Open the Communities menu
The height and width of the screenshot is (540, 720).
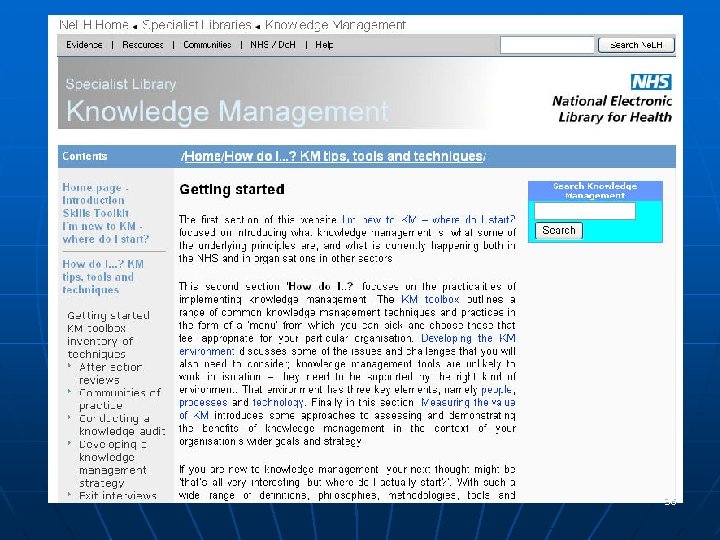coord(207,45)
